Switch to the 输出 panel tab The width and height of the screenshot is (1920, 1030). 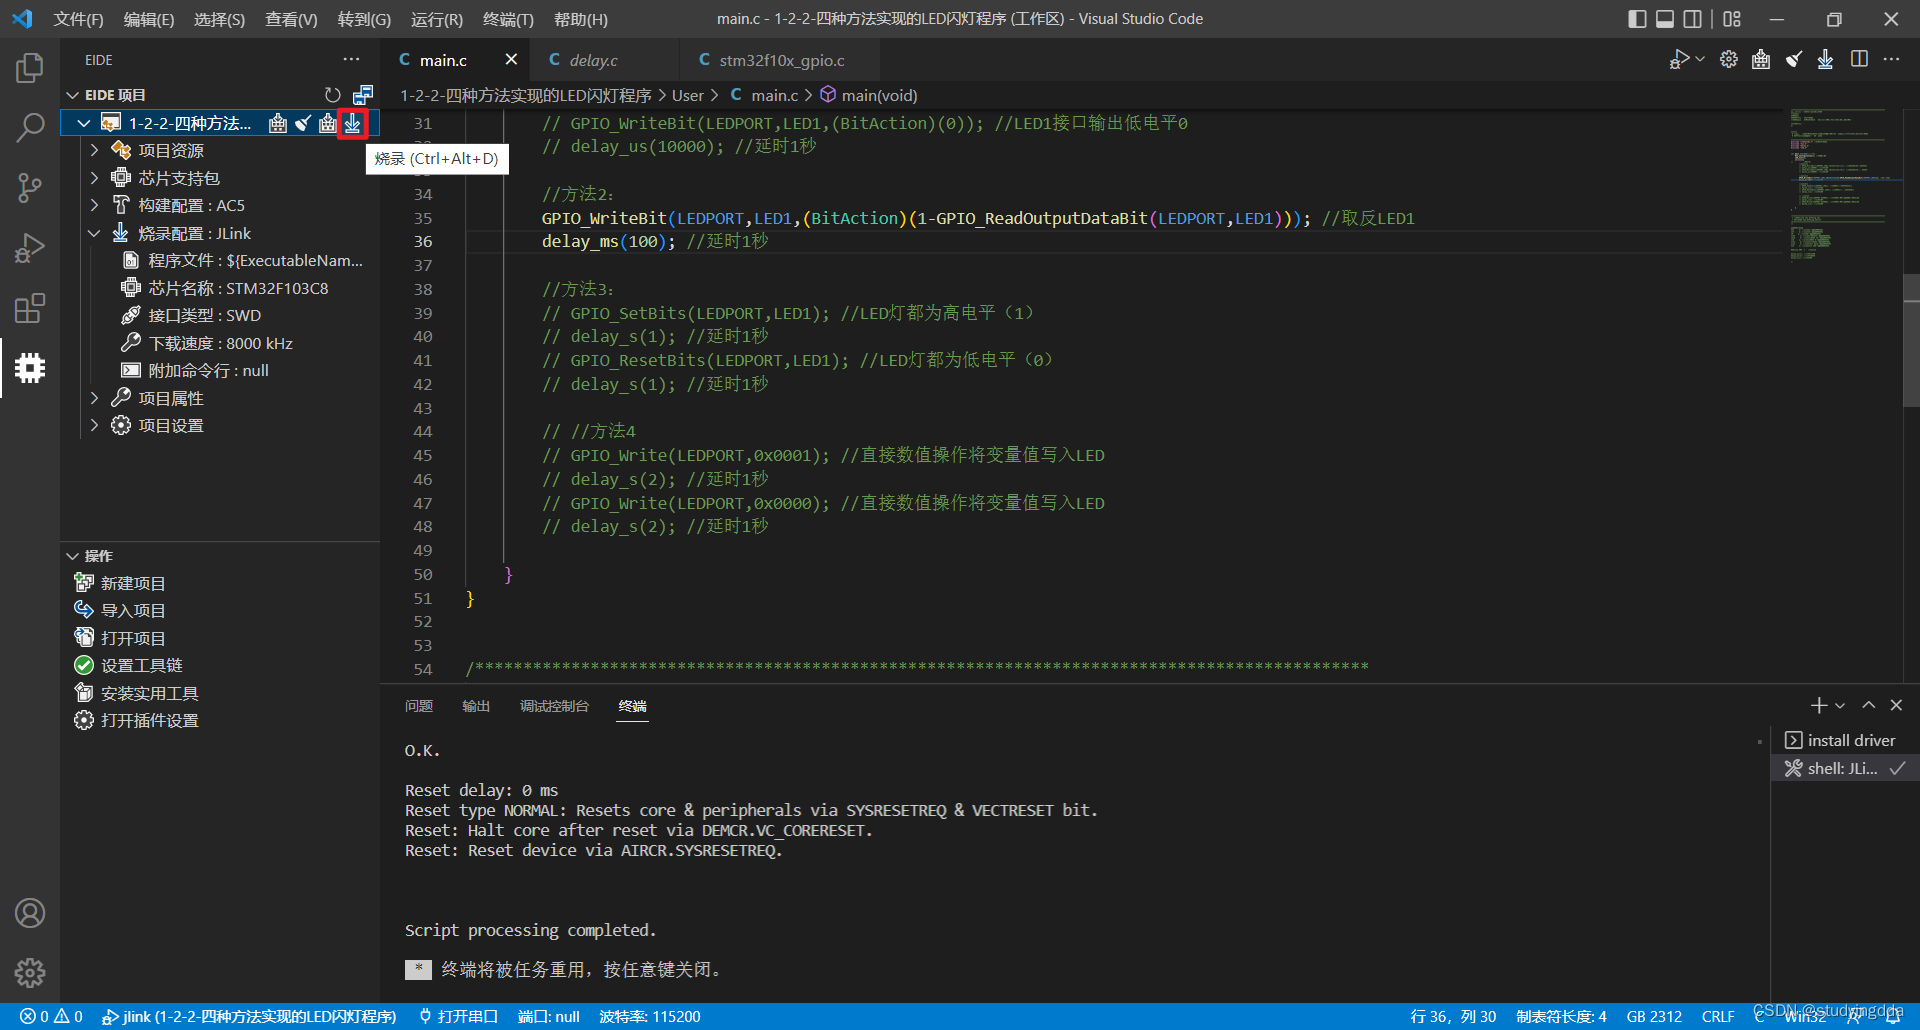click(476, 706)
